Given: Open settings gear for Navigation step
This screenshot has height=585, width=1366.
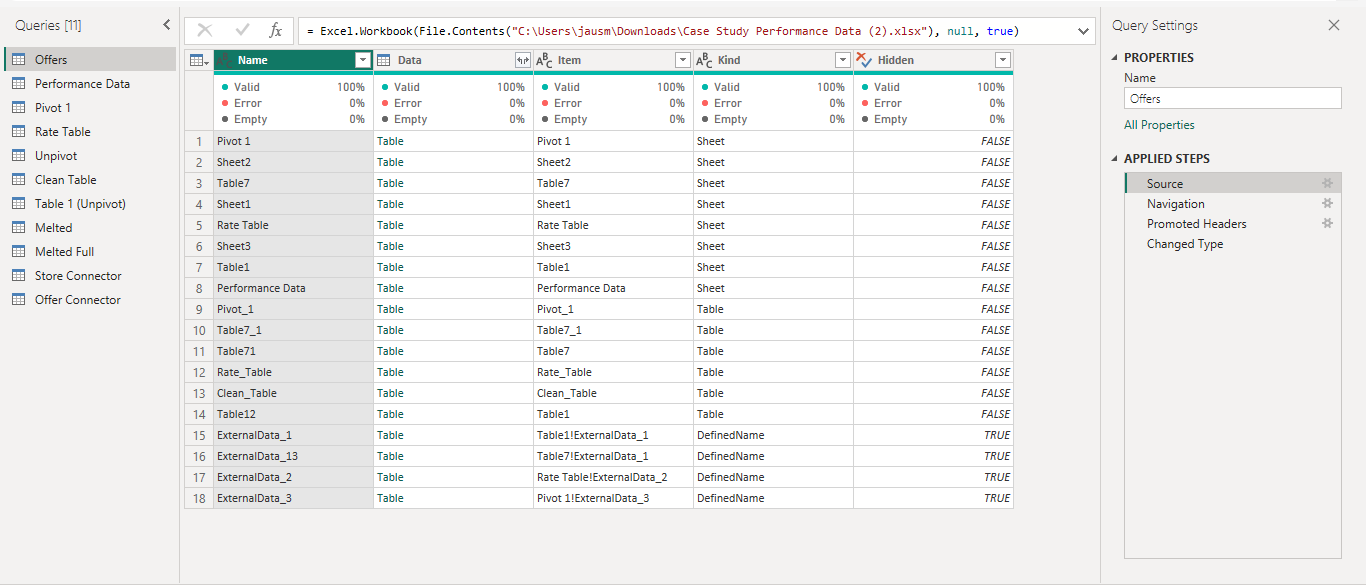Looking at the screenshot, I should [x=1327, y=204].
